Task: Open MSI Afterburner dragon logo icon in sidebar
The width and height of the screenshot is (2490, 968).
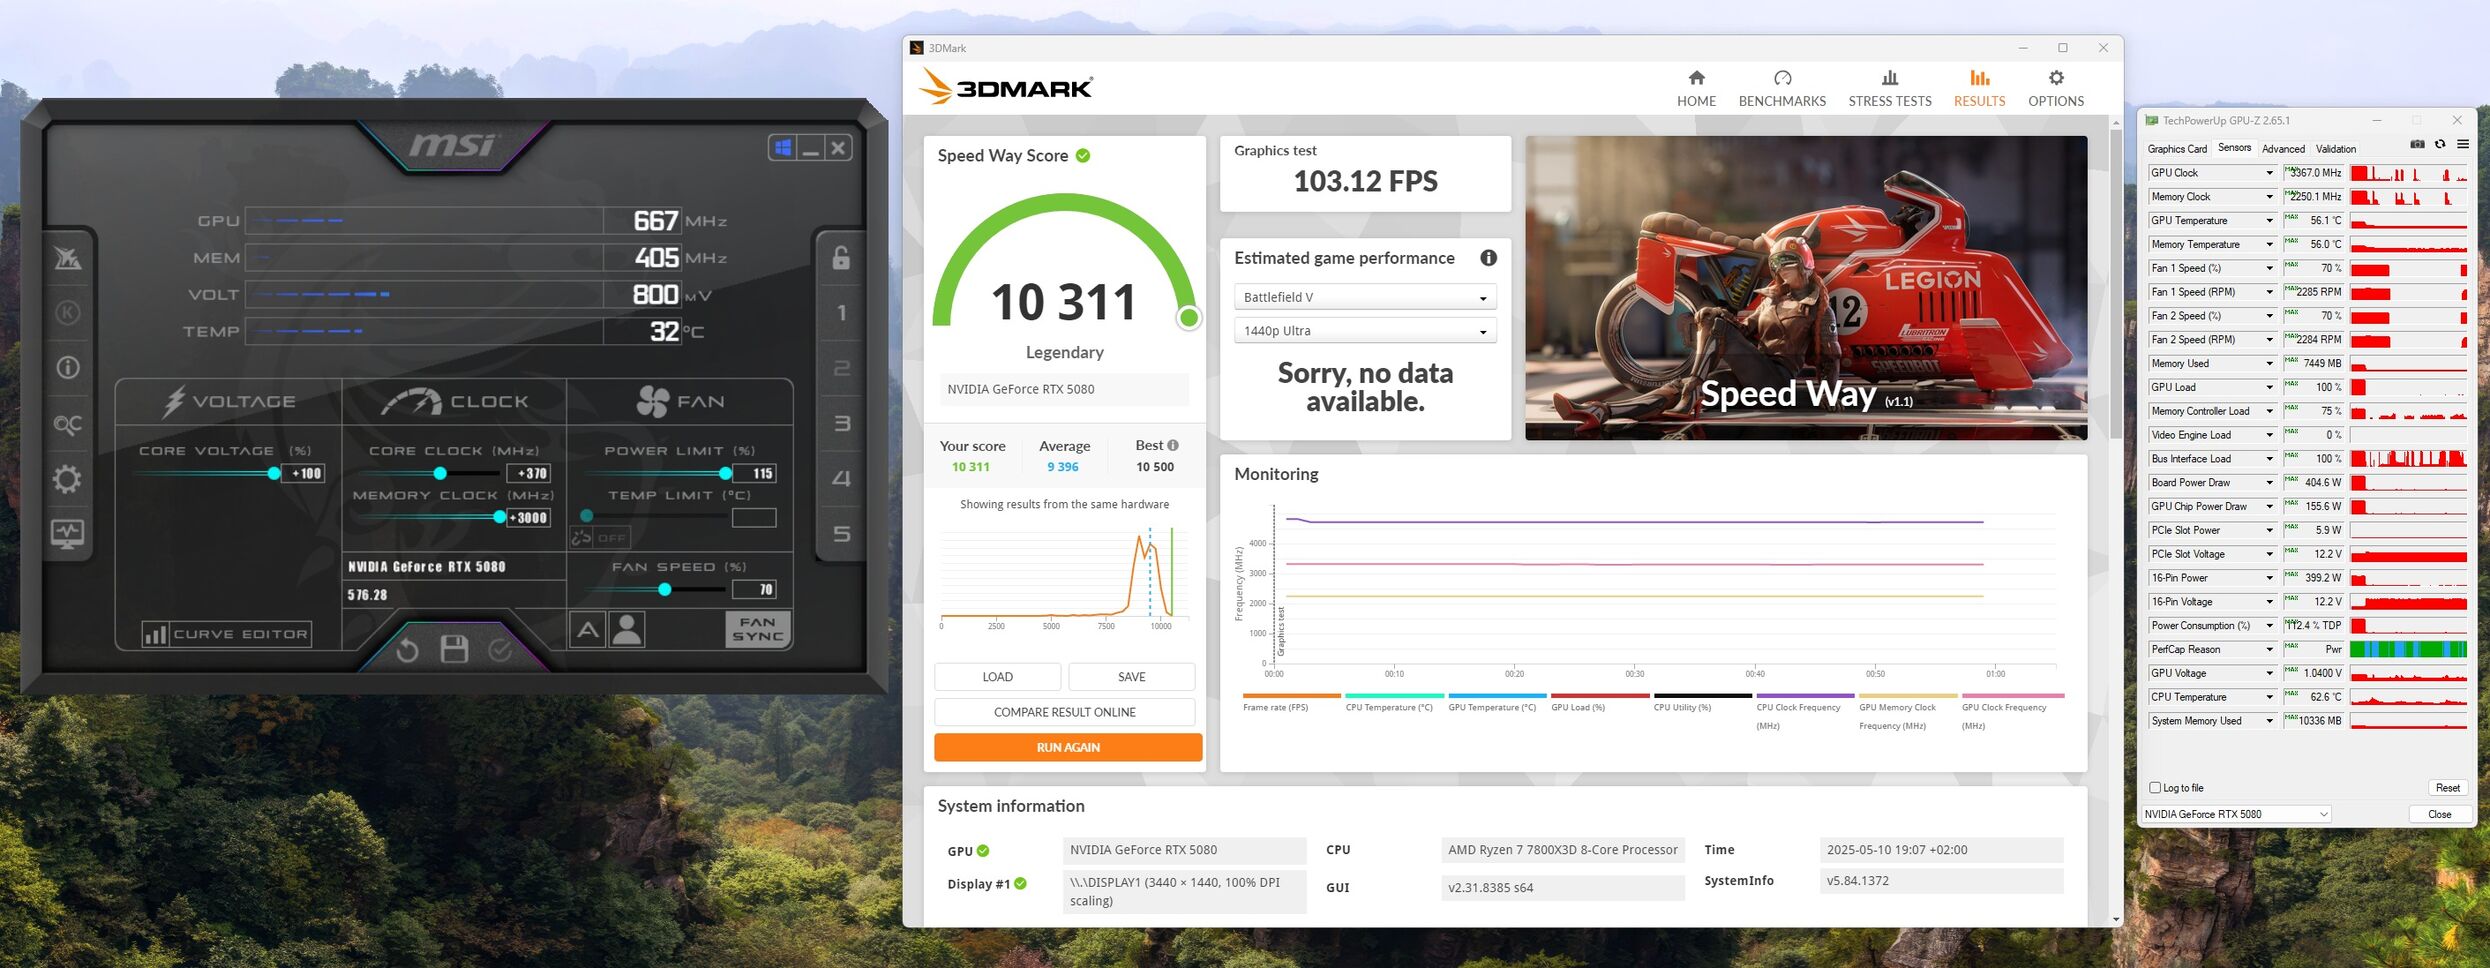Action: [x=68, y=259]
